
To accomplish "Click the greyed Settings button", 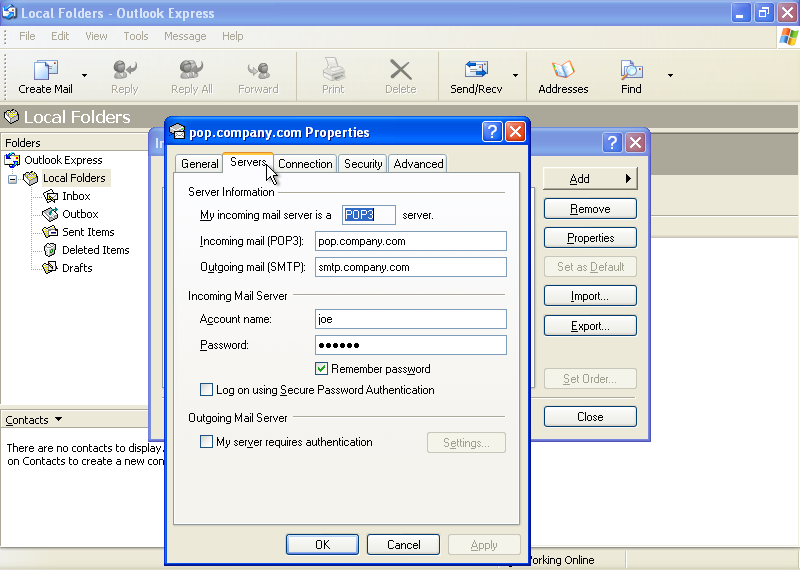I will 466,442.
